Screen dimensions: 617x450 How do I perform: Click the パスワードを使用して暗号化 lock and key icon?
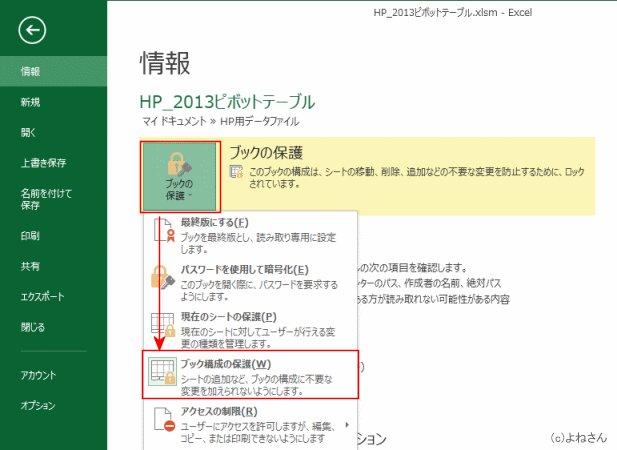tap(163, 277)
